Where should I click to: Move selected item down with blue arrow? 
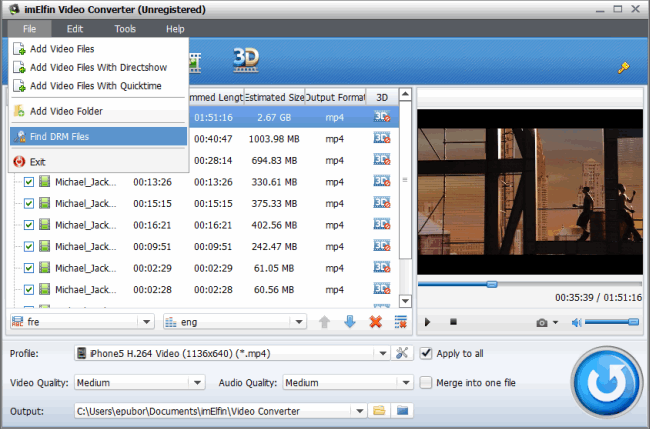click(350, 322)
